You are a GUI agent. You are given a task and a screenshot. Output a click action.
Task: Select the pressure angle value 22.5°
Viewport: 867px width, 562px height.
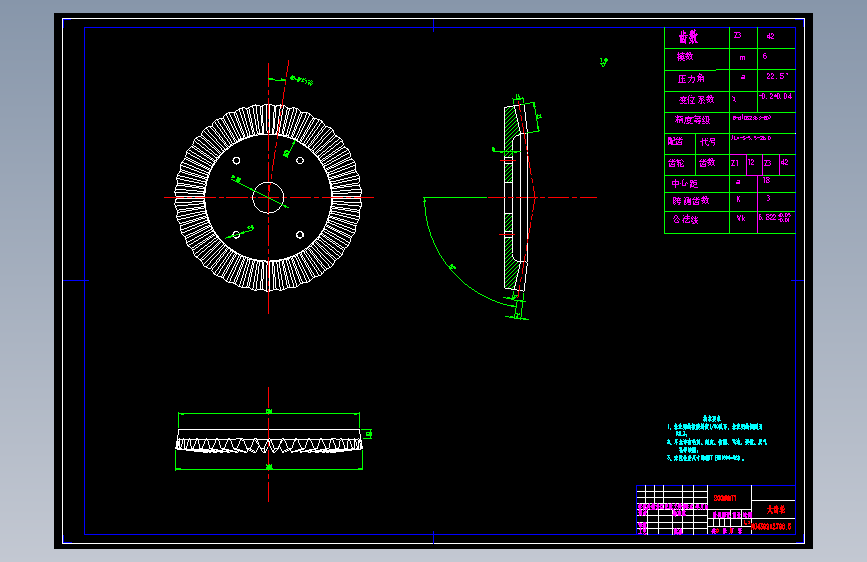click(777, 76)
